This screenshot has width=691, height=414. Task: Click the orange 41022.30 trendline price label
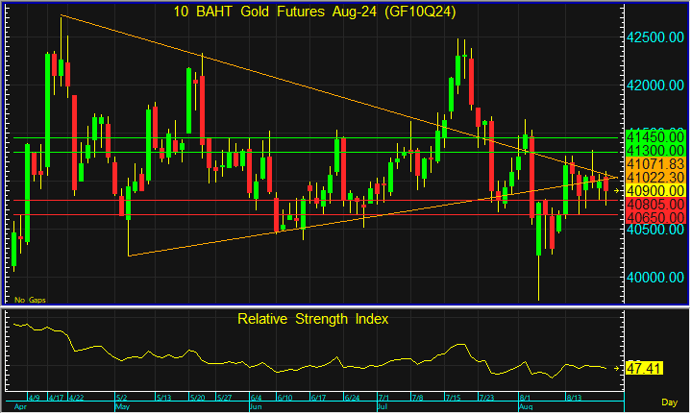654,177
